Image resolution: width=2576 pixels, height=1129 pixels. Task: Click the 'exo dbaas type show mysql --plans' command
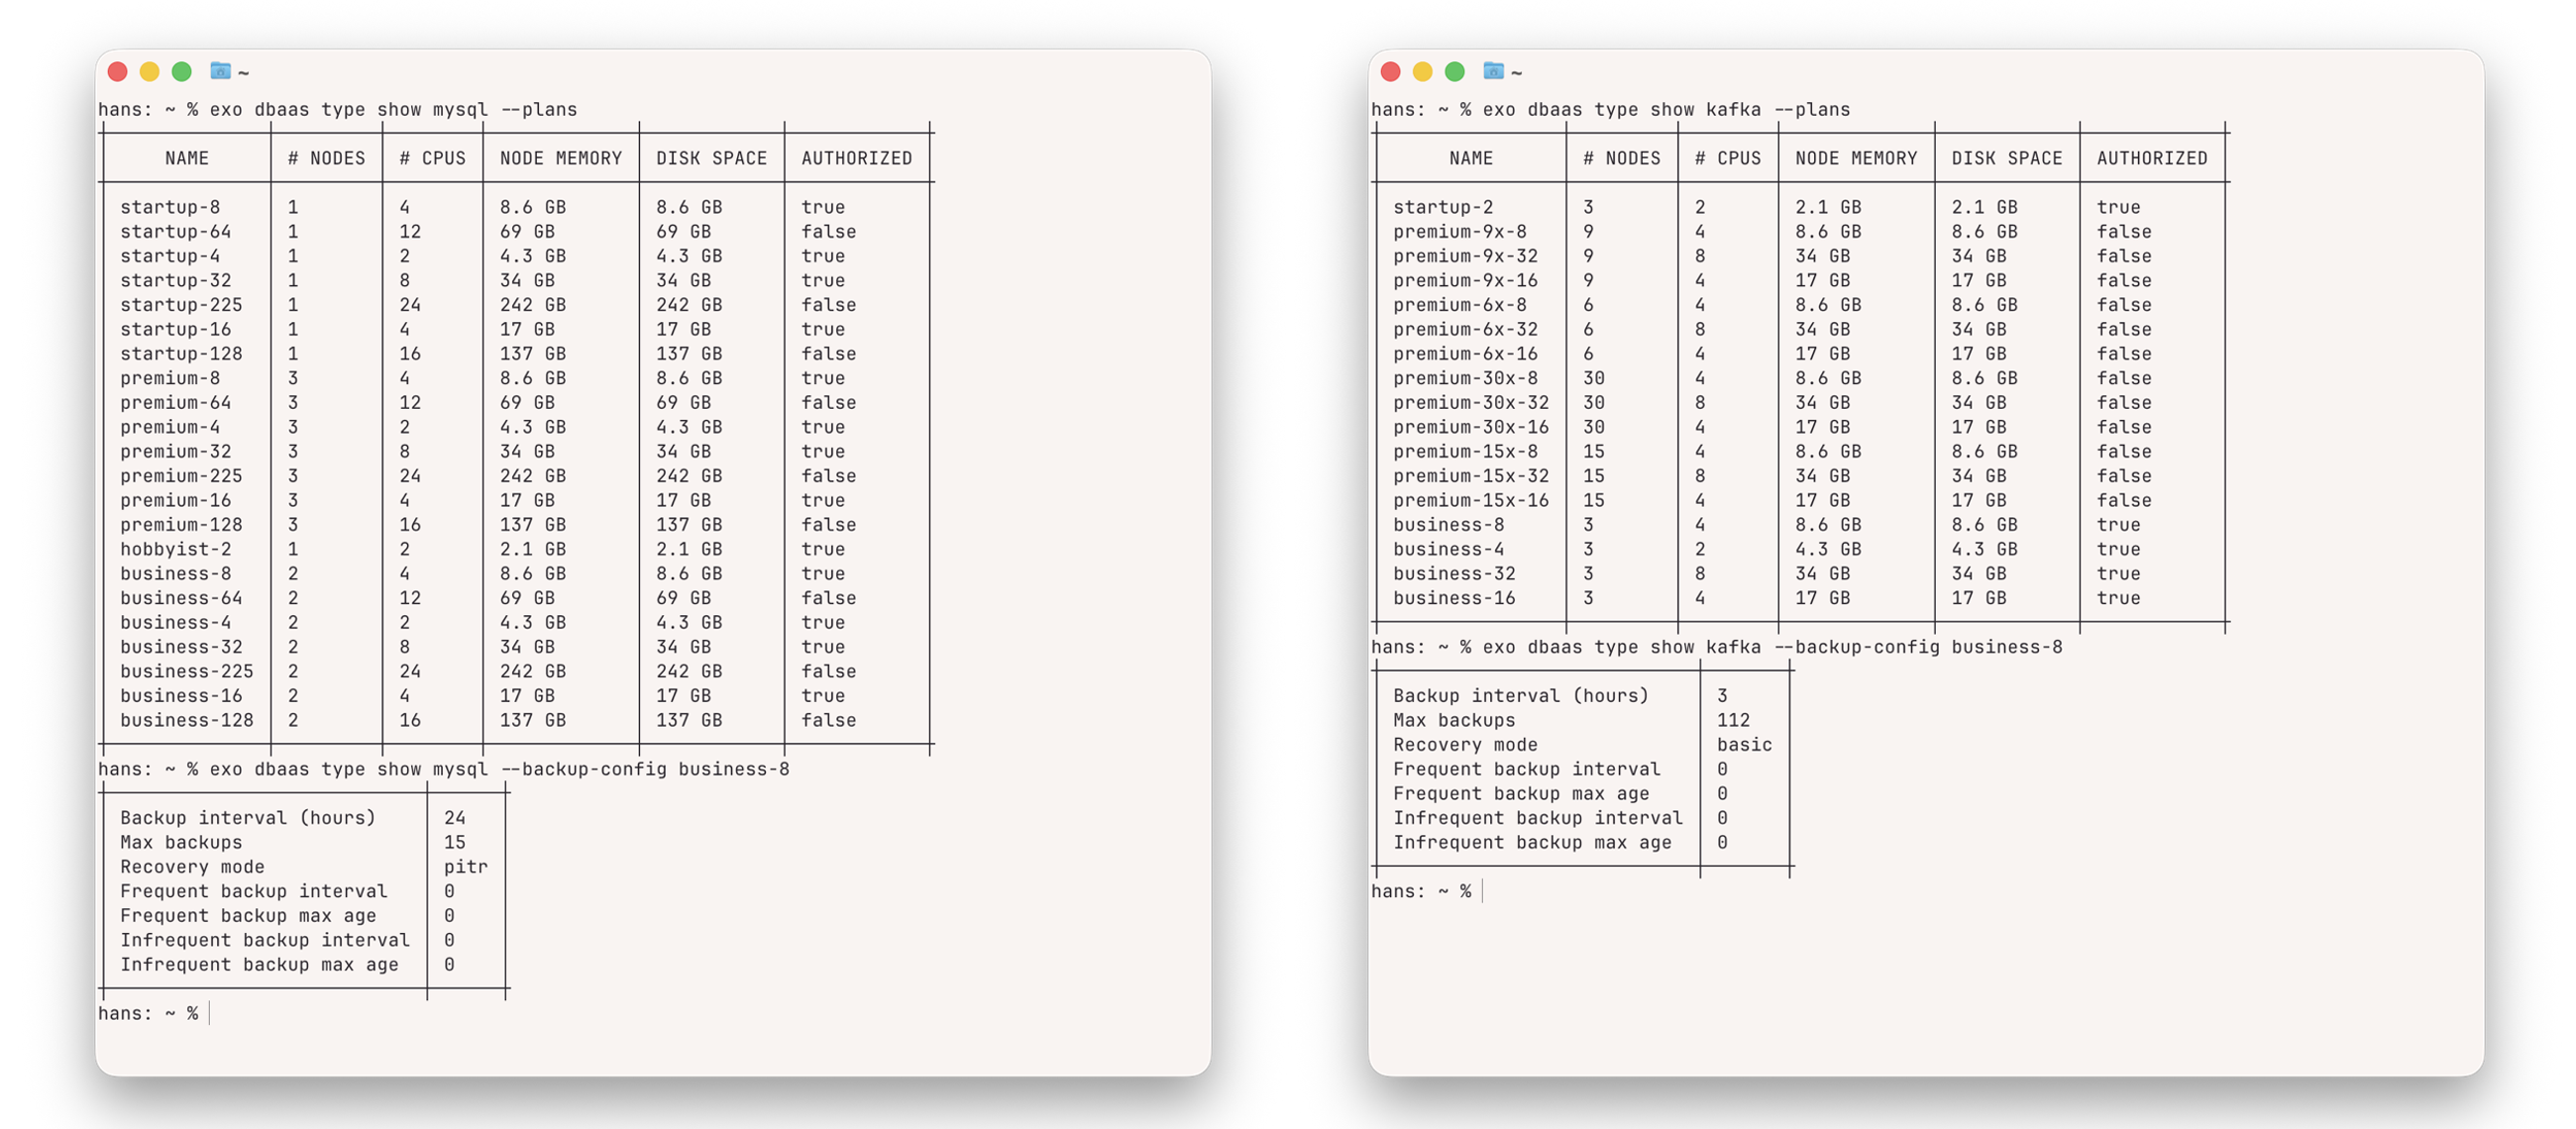[x=393, y=109]
